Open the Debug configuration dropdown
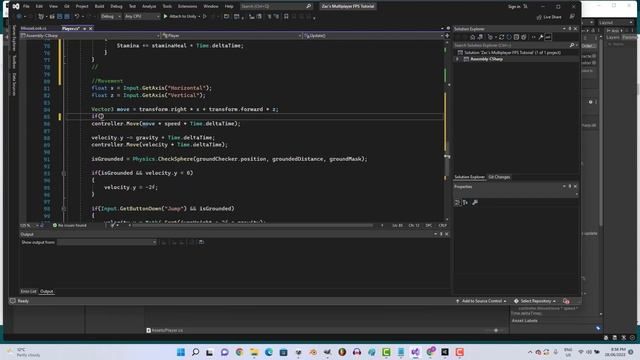Image resolution: width=640 pixels, height=360 pixels. 111,16
